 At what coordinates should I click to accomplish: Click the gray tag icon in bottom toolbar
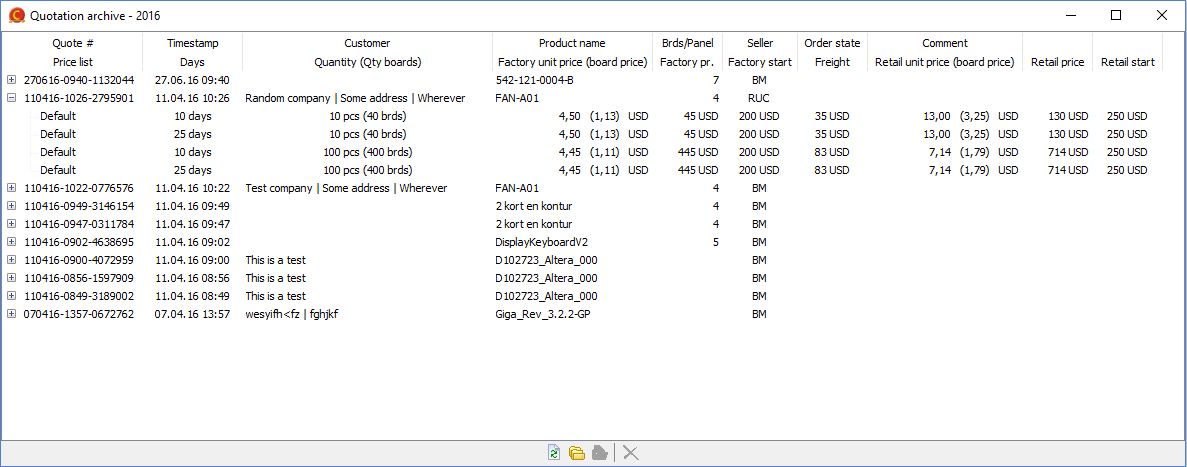pyautogui.click(x=600, y=453)
